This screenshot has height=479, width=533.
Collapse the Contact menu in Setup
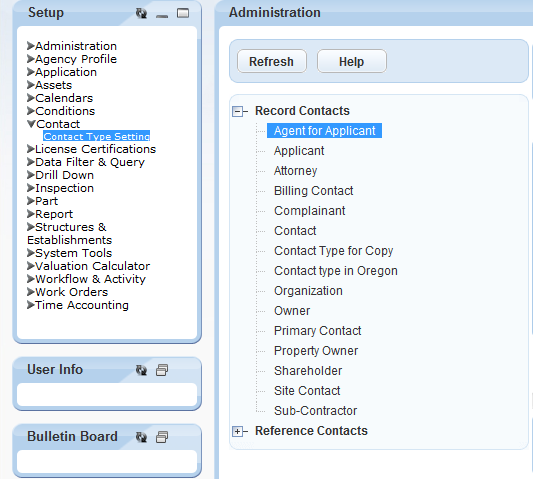(31, 124)
